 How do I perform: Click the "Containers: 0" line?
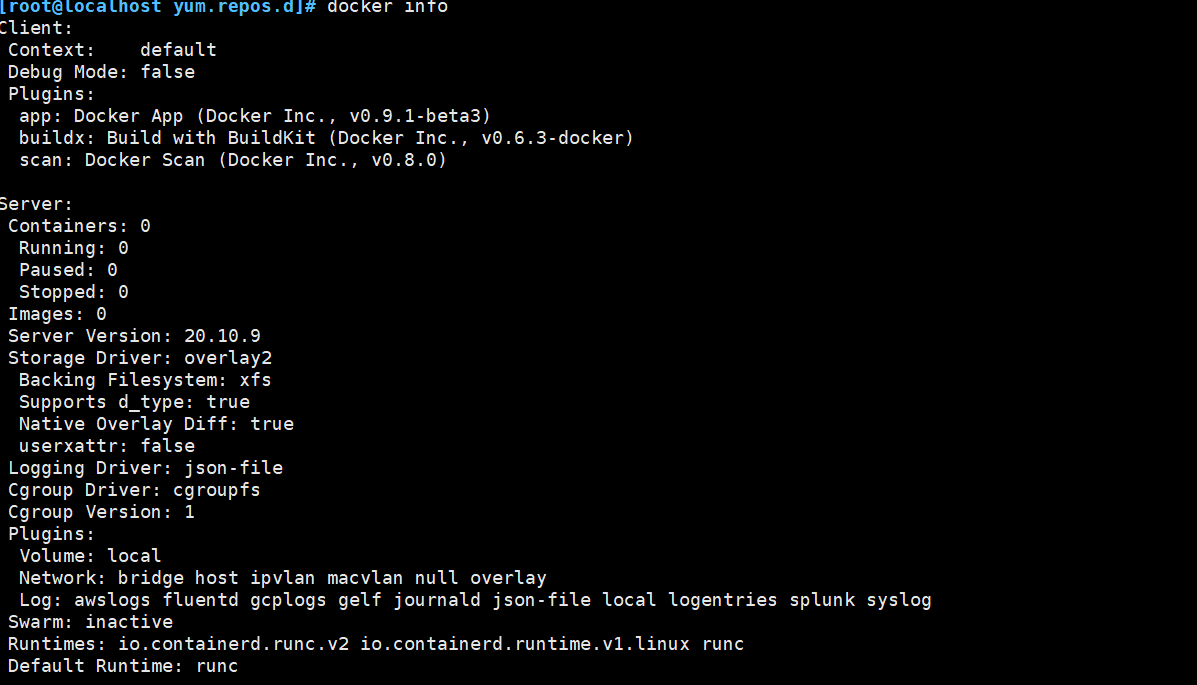point(79,226)
